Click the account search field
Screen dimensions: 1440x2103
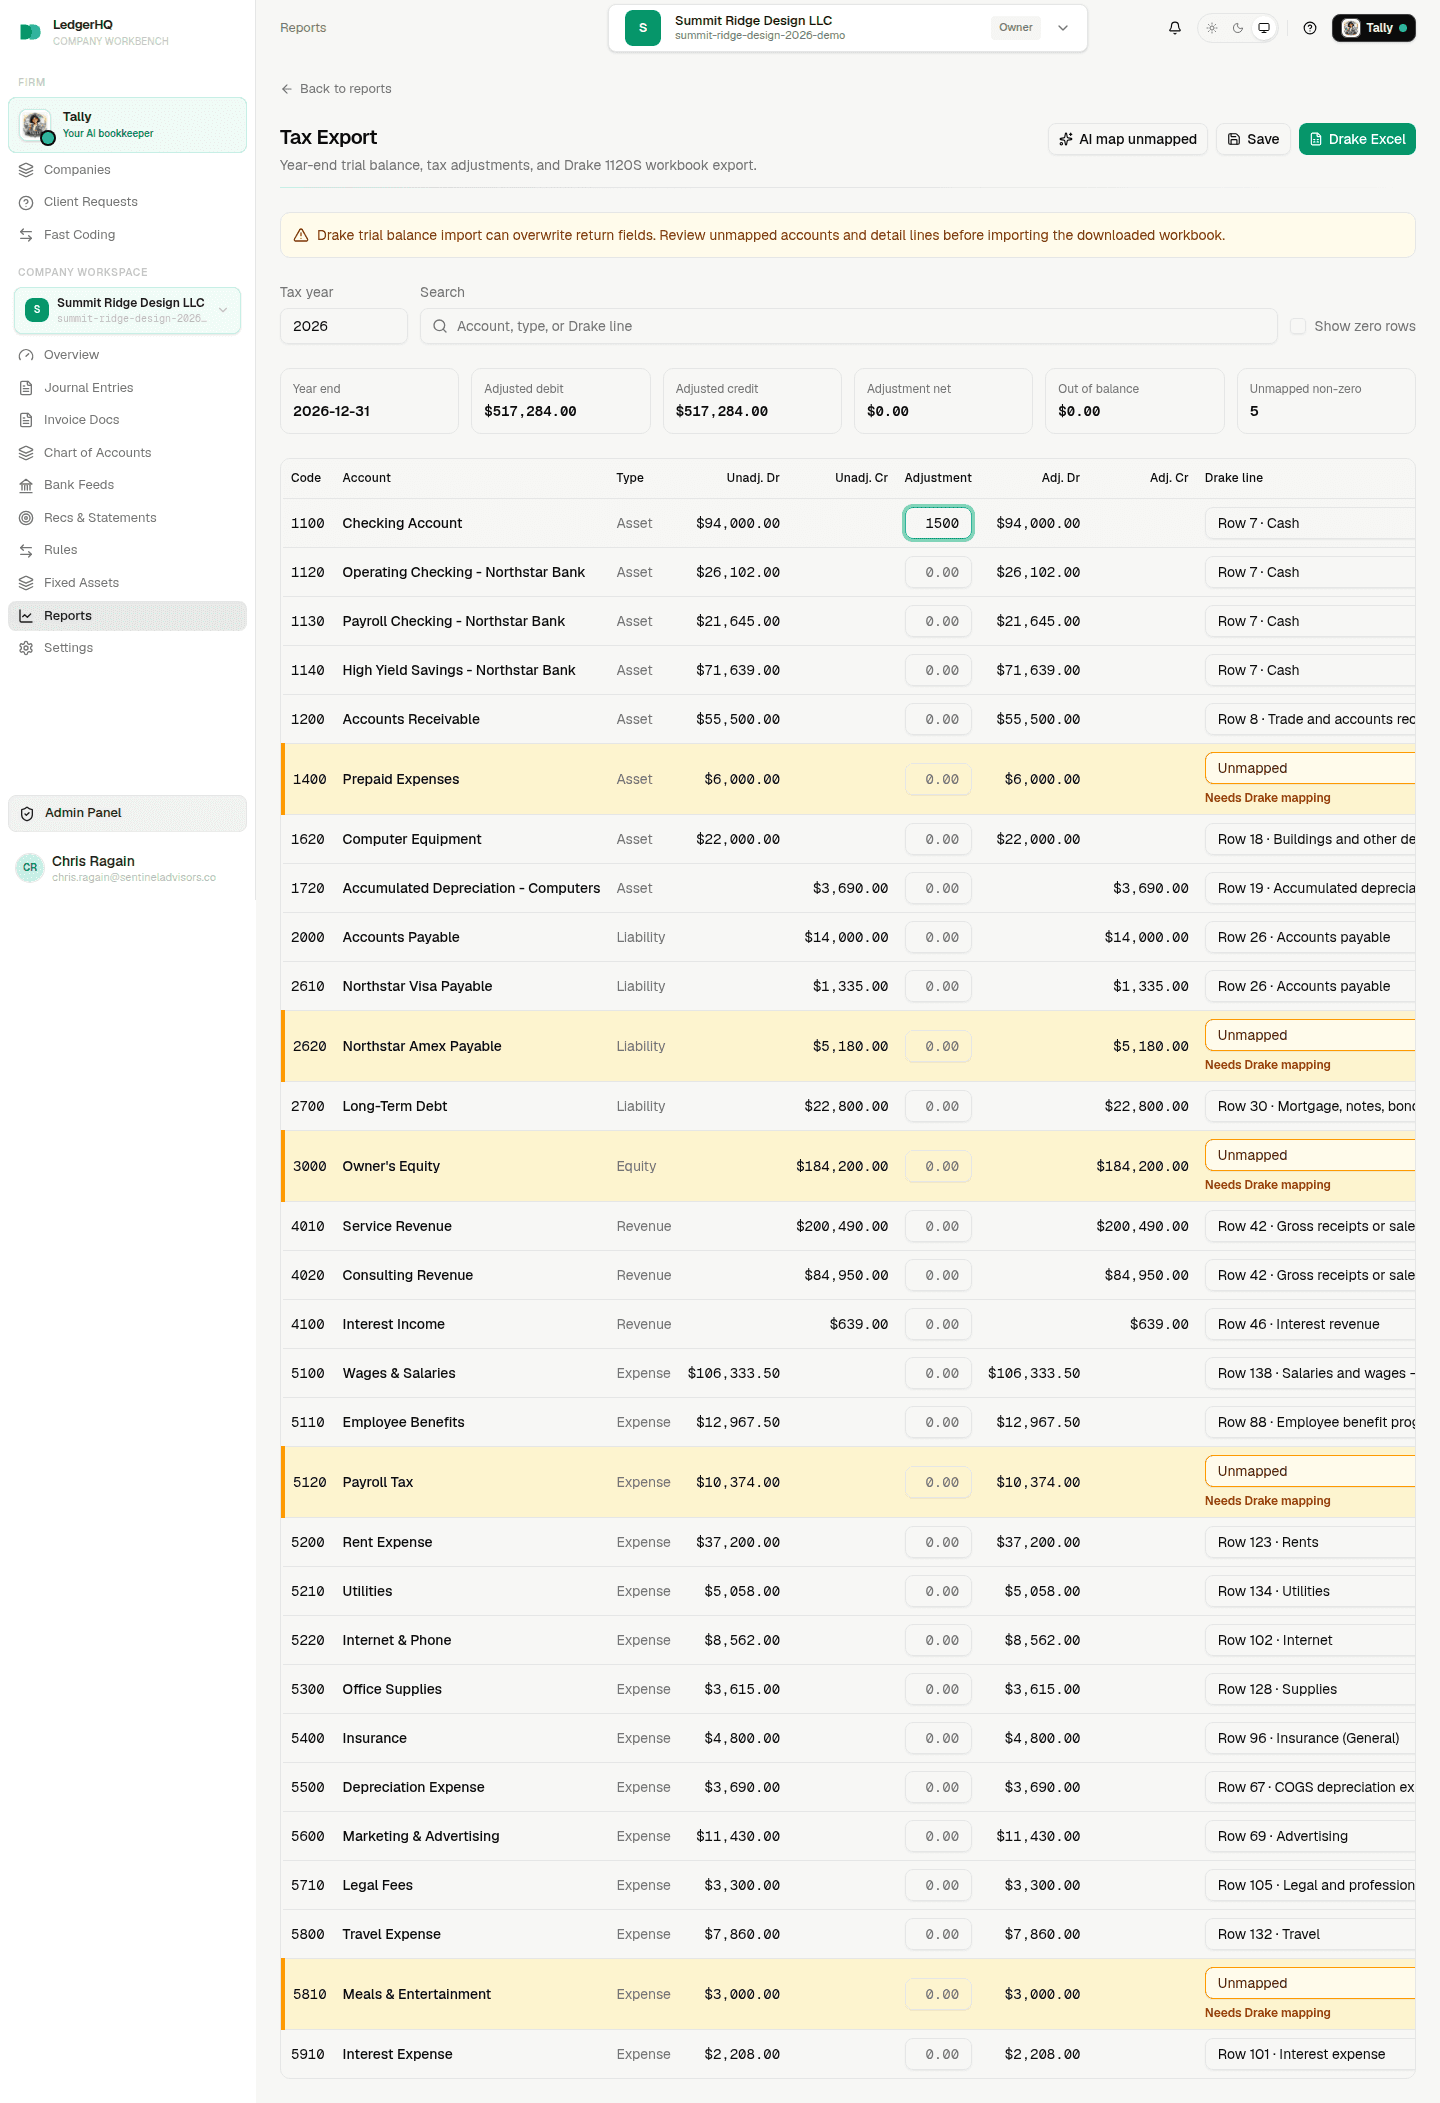(x=848, y=326)
